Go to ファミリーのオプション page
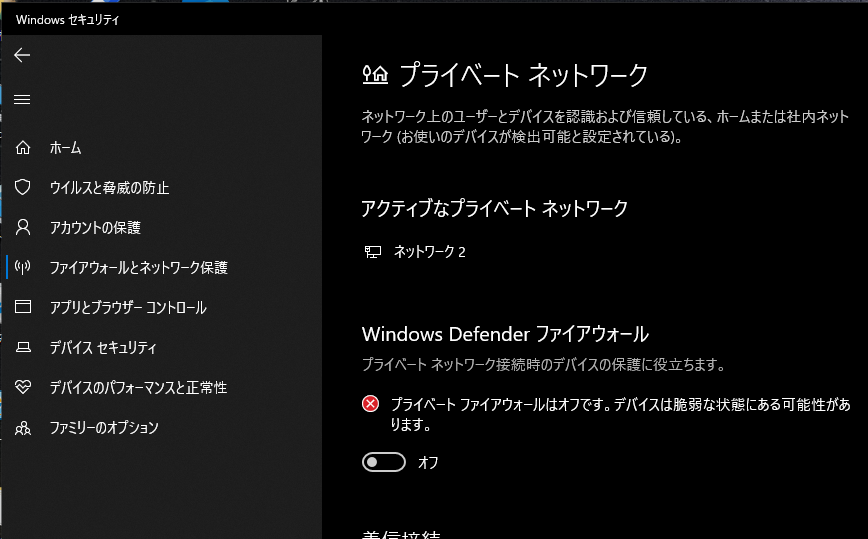 (104, 427)
